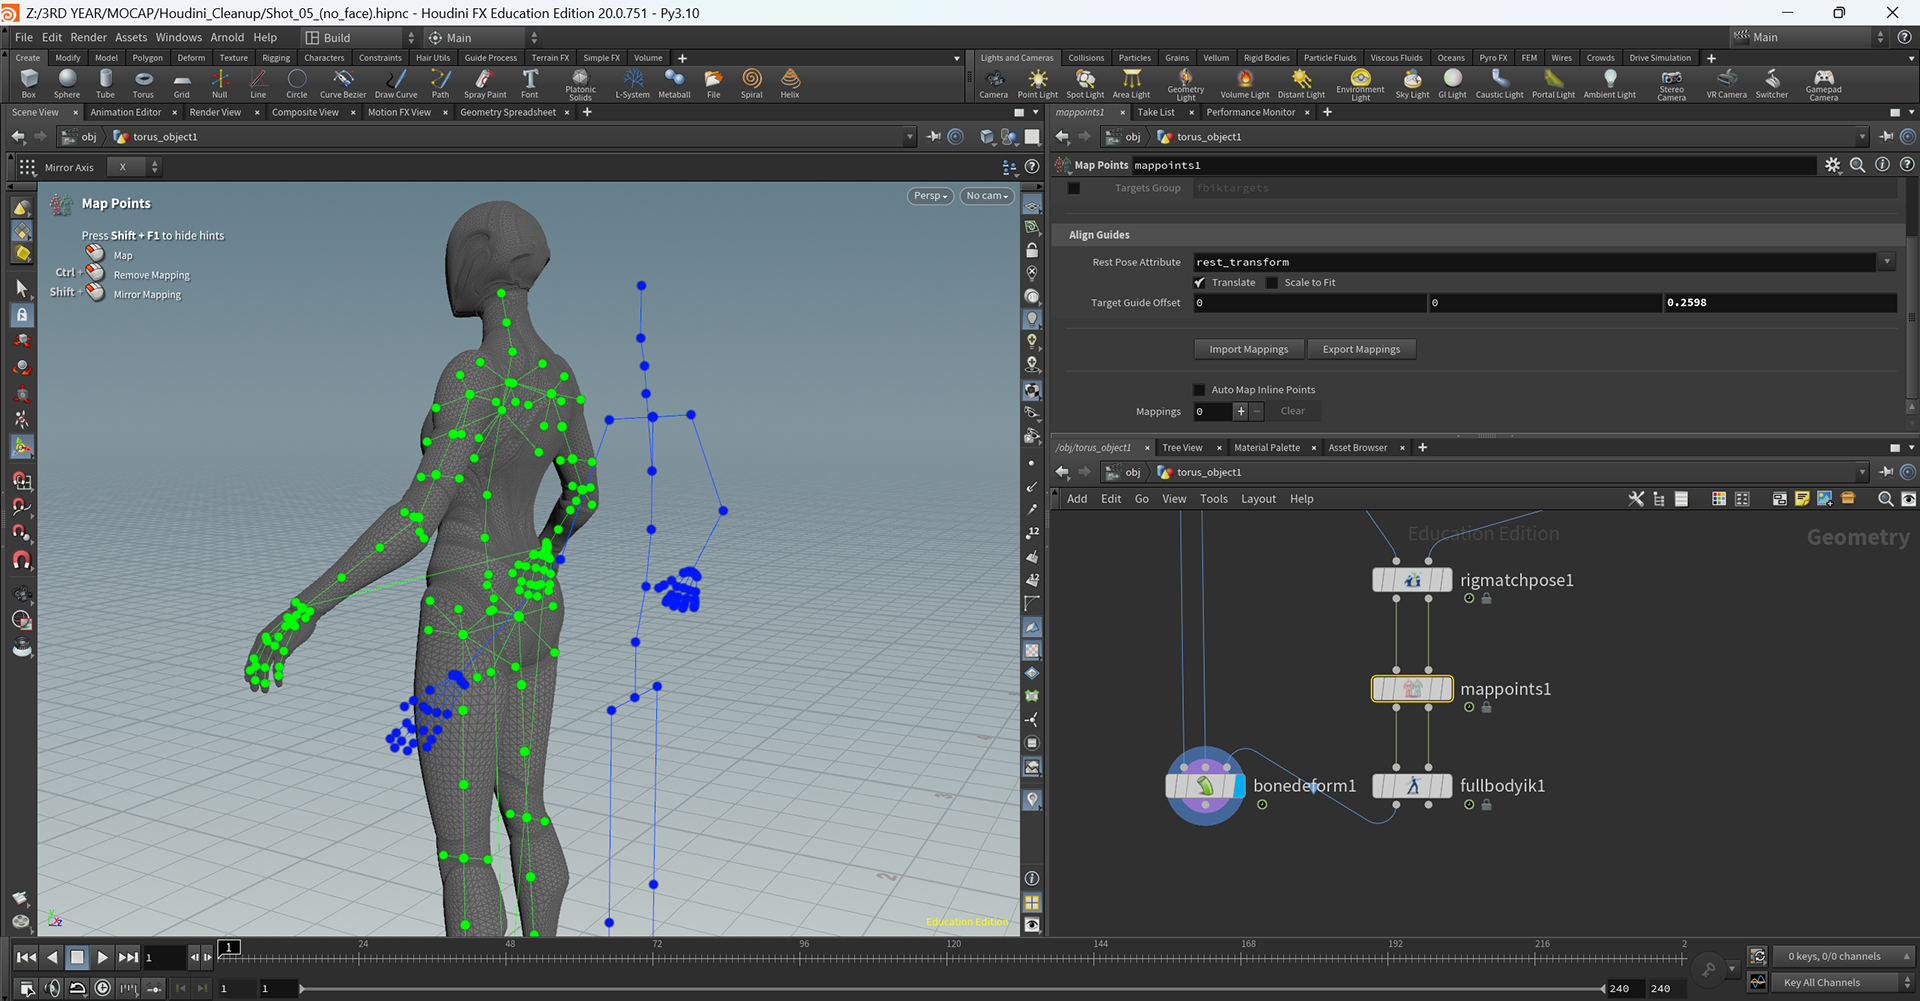Open the Spray Paint tool

click(485, 83)
